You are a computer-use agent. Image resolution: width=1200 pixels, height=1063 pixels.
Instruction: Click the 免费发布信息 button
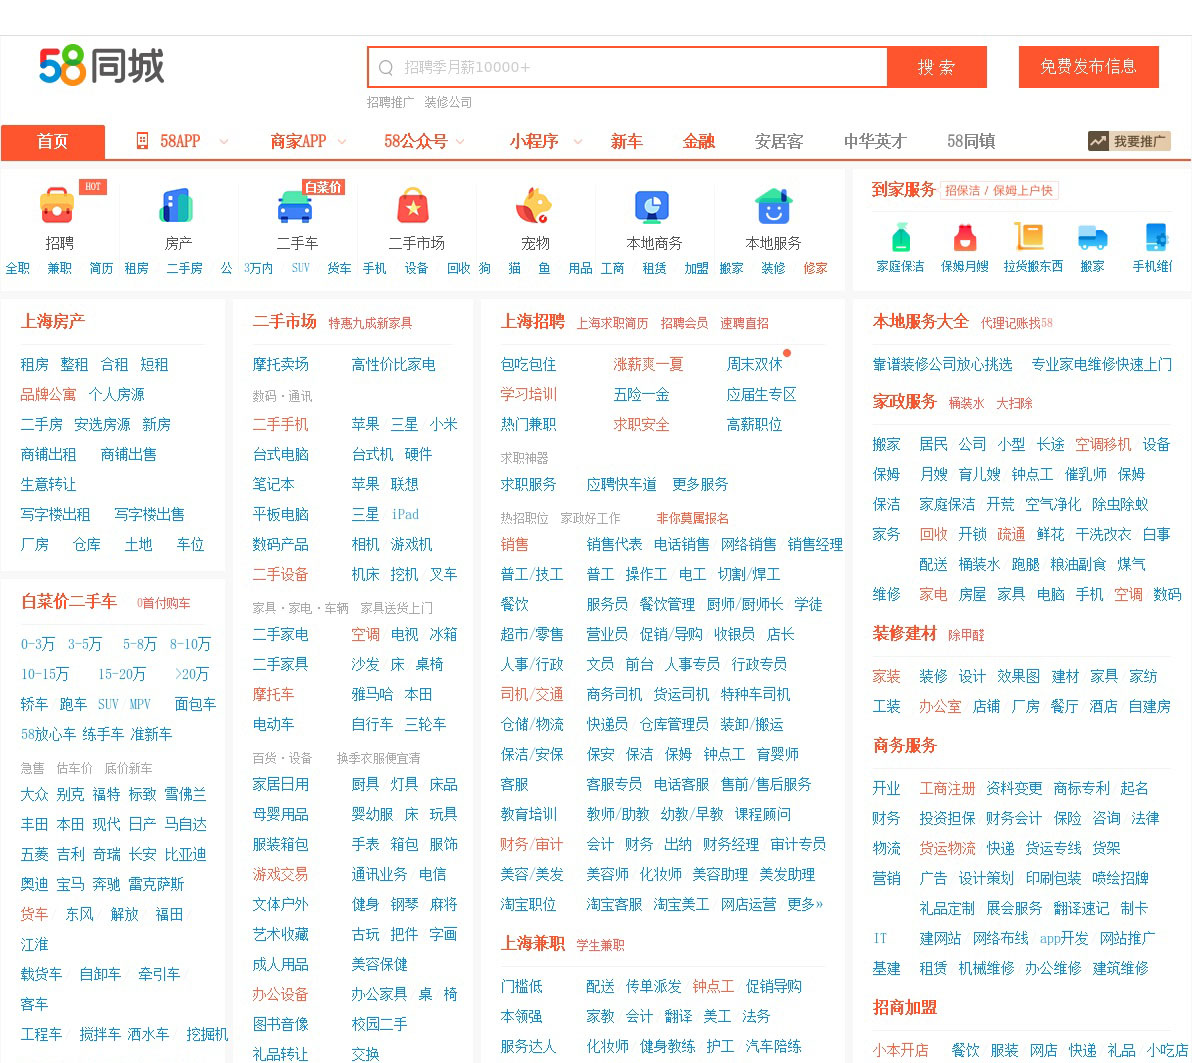(1088, 67)
